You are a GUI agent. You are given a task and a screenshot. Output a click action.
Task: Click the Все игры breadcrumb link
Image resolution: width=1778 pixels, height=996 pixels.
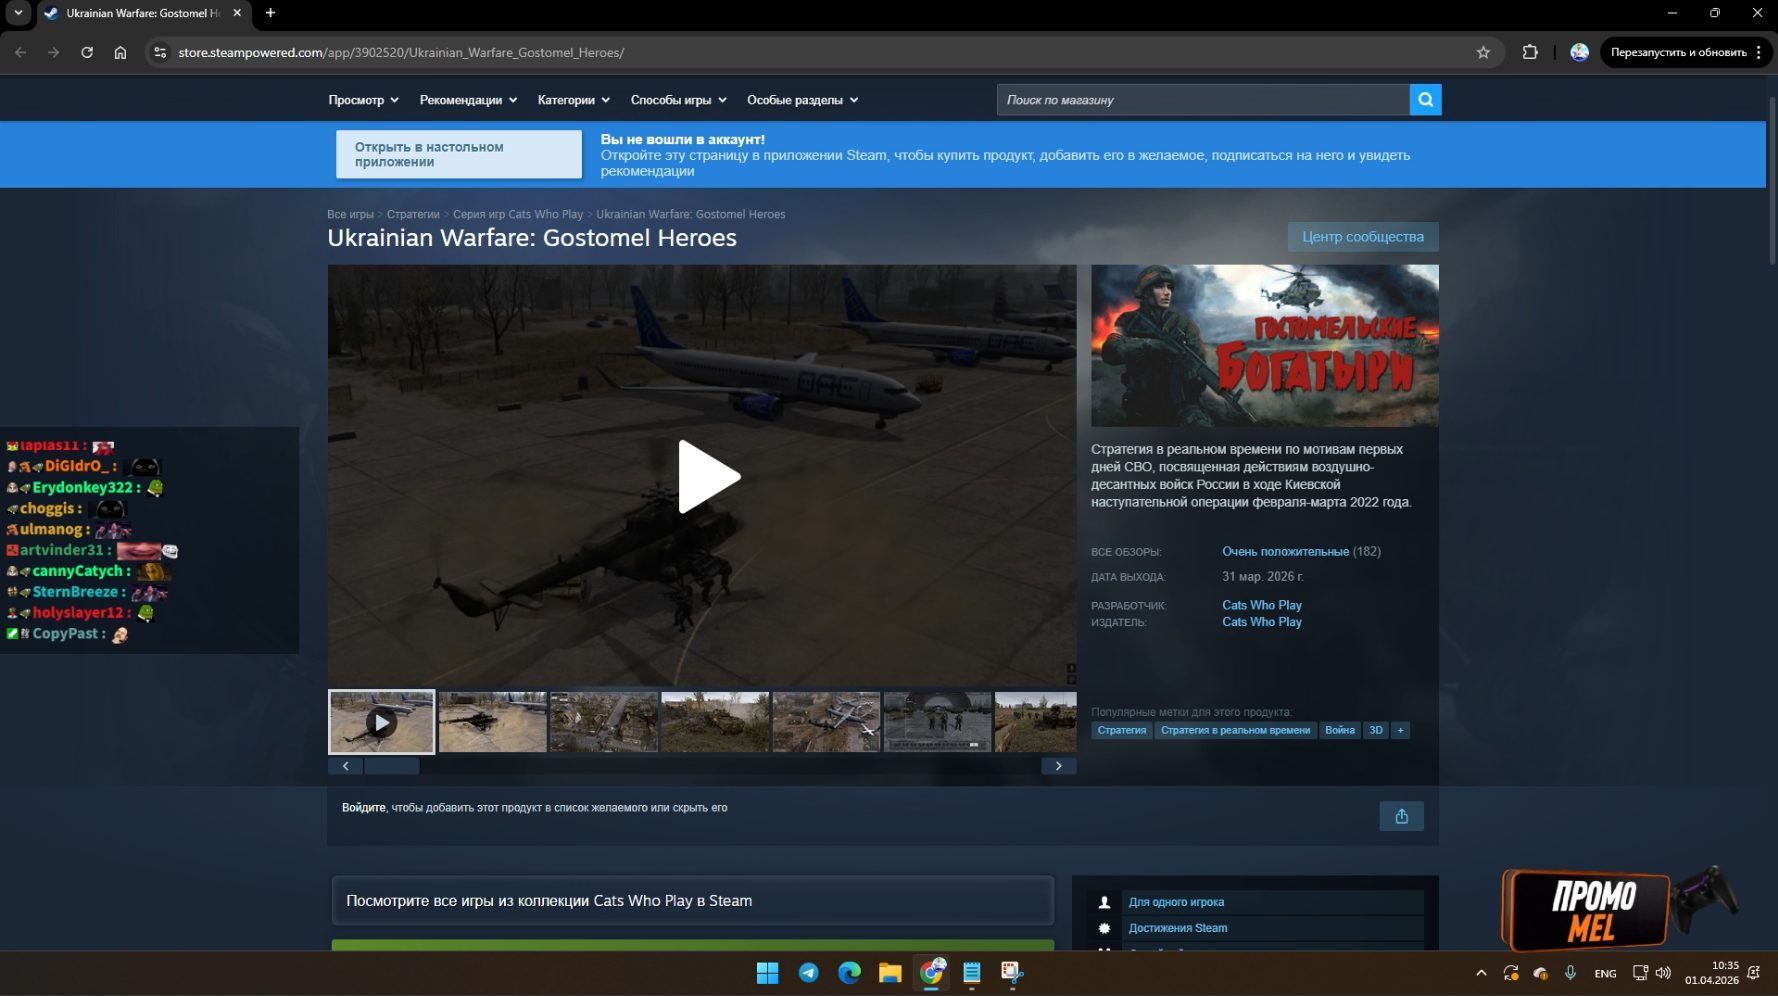(350, 214)
